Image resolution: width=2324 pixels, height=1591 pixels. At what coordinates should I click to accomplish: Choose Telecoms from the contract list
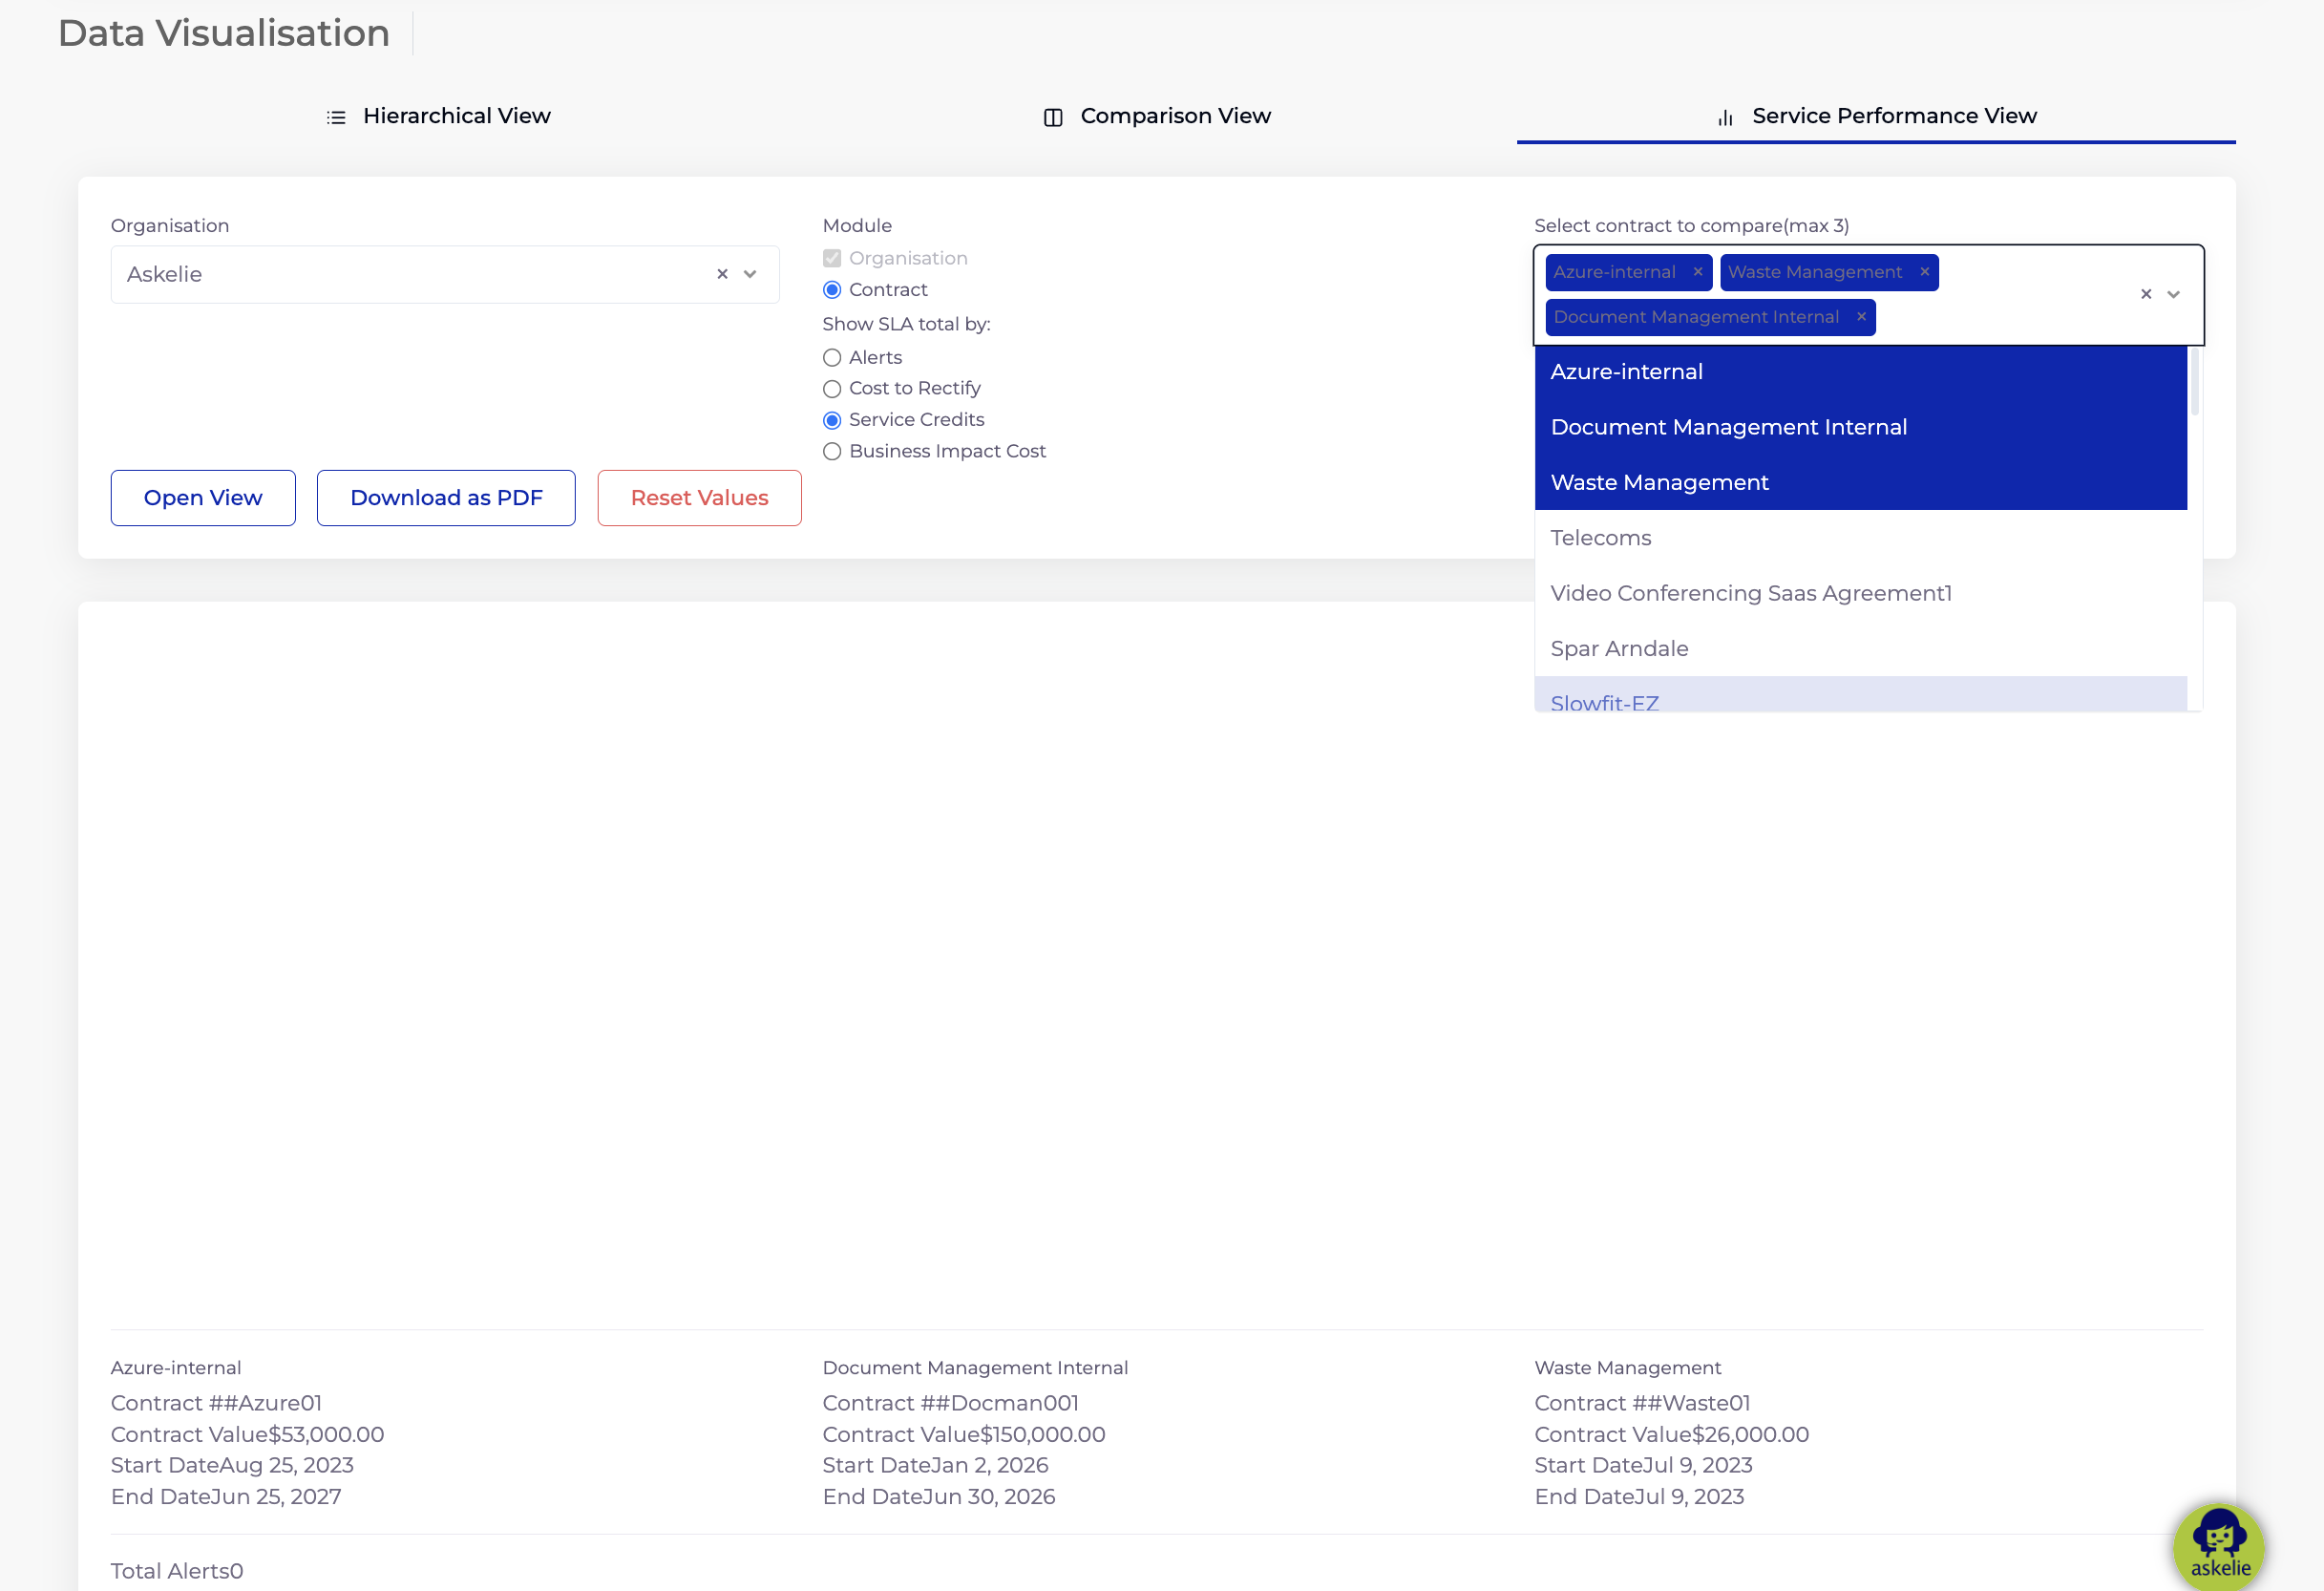pos(1861,538)
